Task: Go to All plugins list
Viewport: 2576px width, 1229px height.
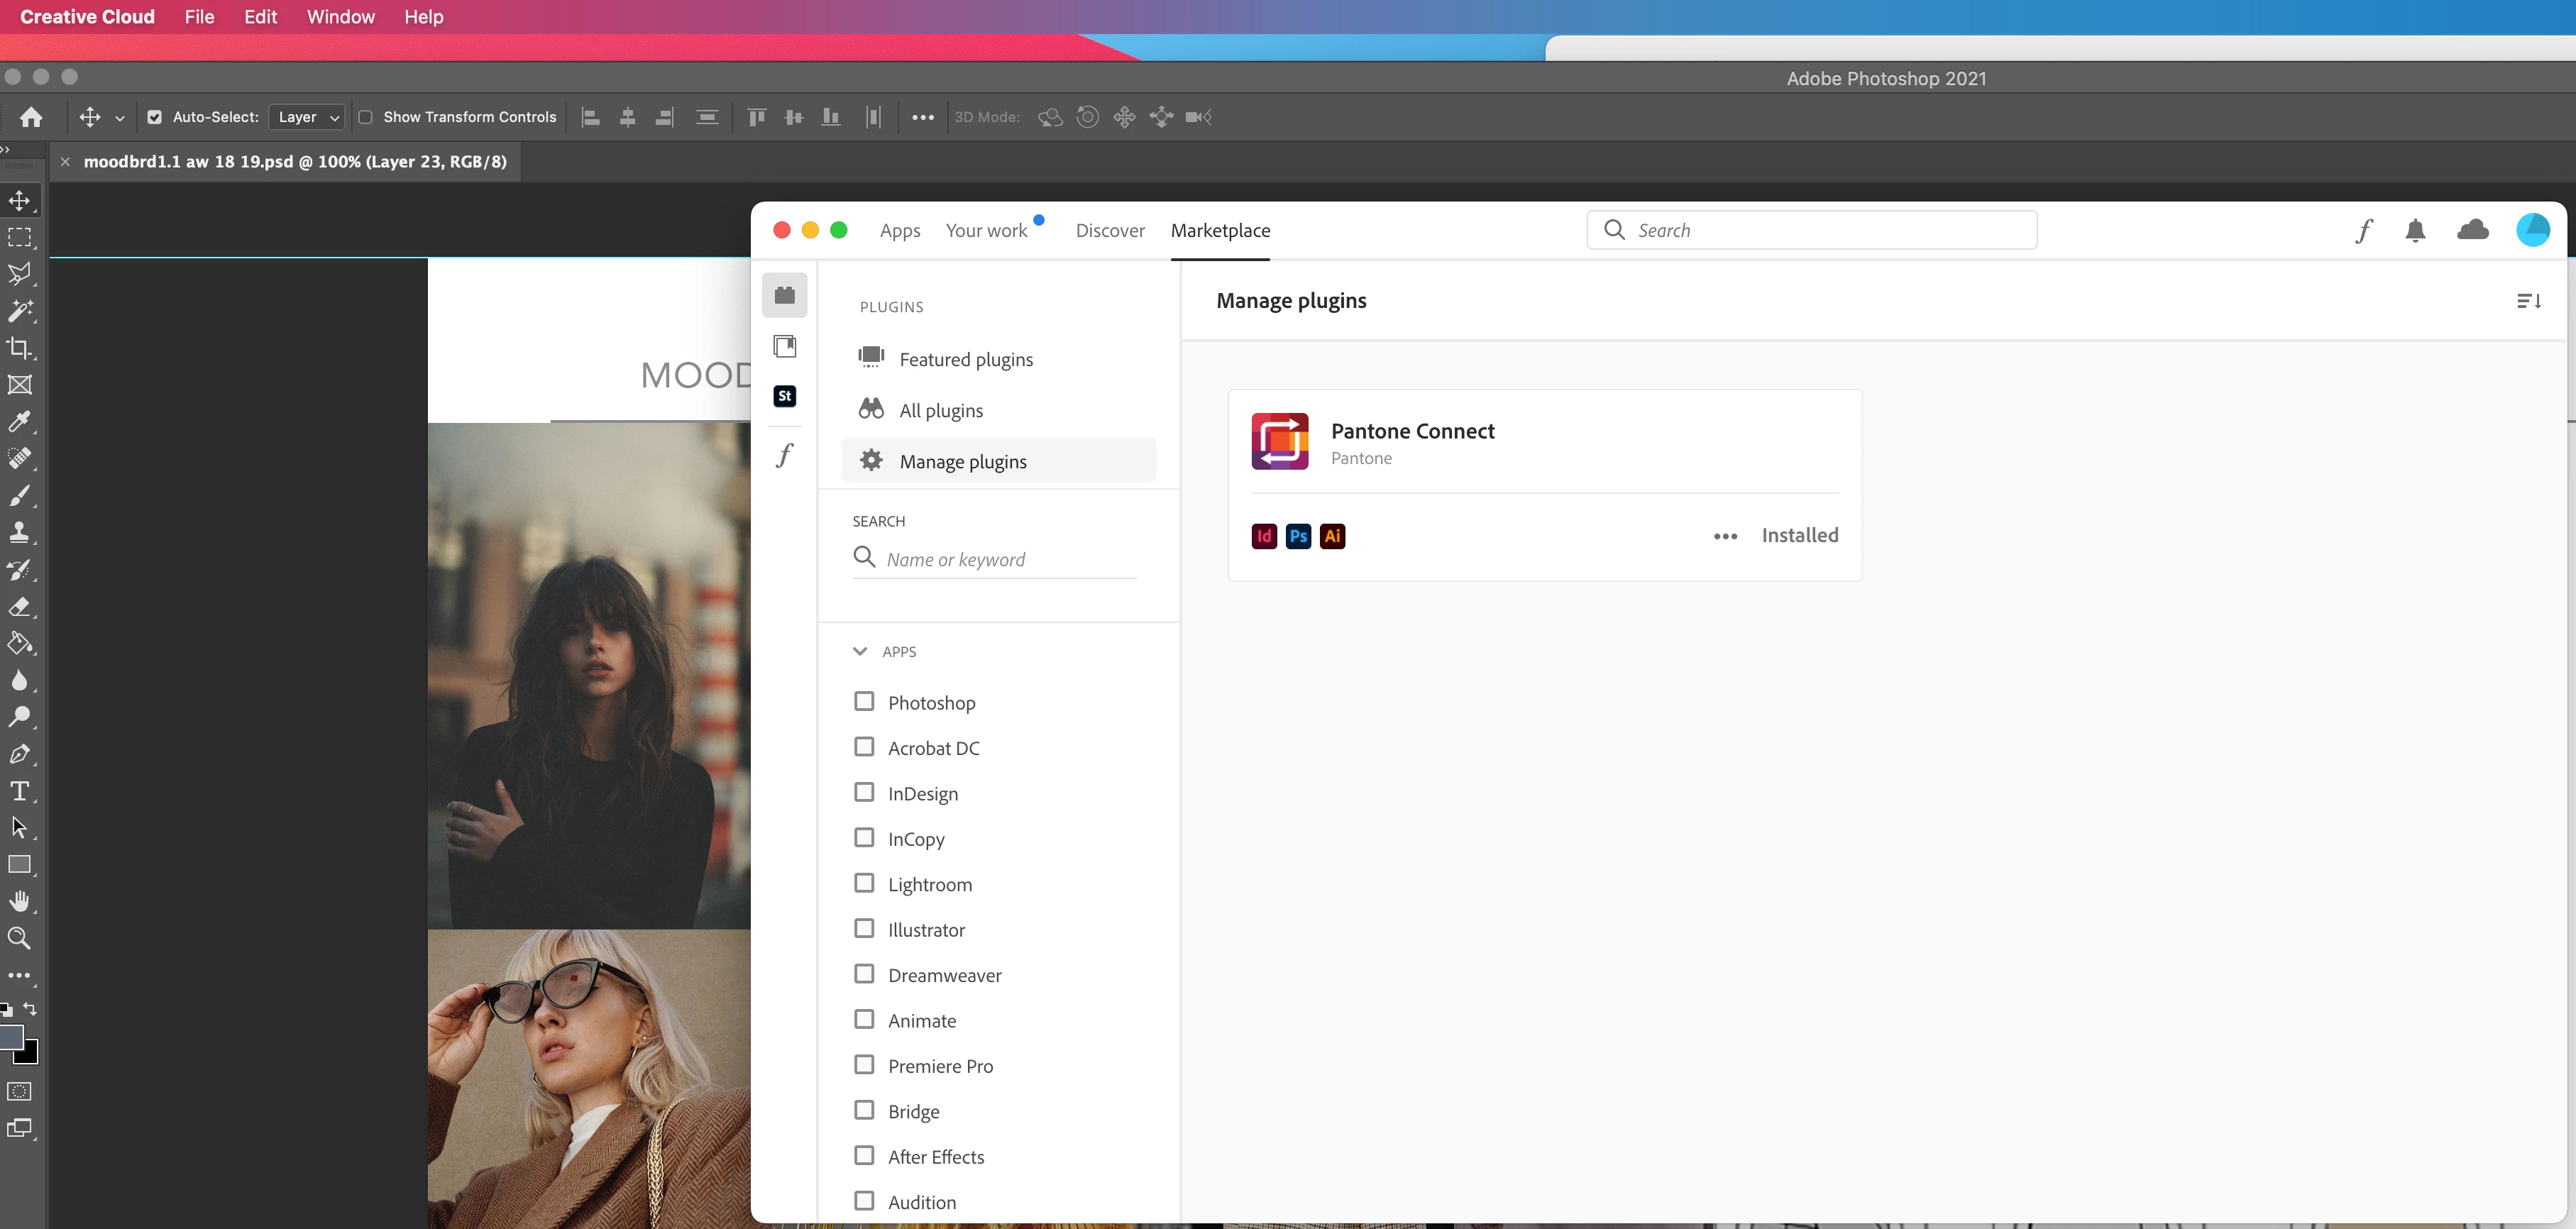Action: (940, 410)
